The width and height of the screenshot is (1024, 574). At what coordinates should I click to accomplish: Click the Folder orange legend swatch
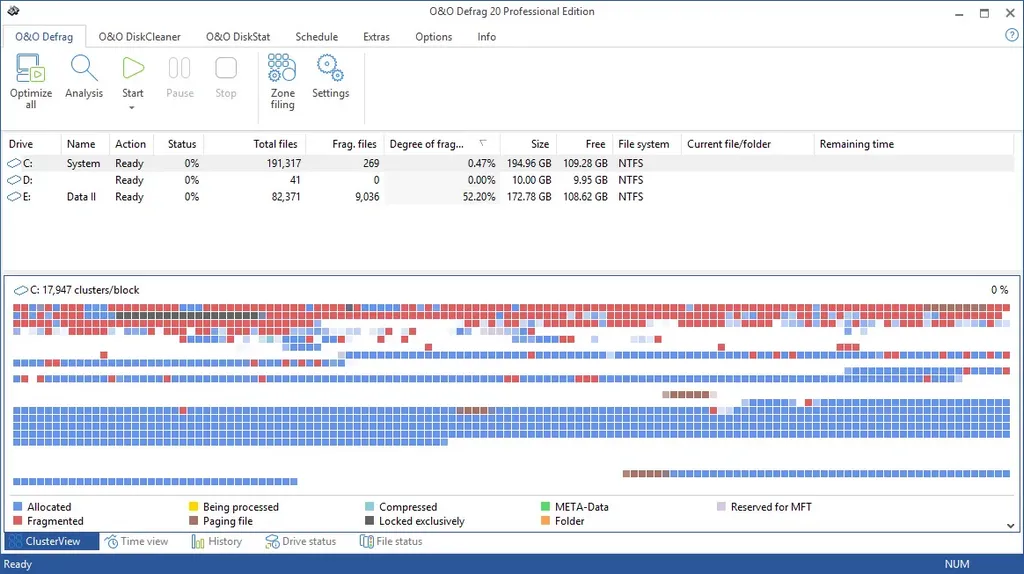[x=545, y=520]
